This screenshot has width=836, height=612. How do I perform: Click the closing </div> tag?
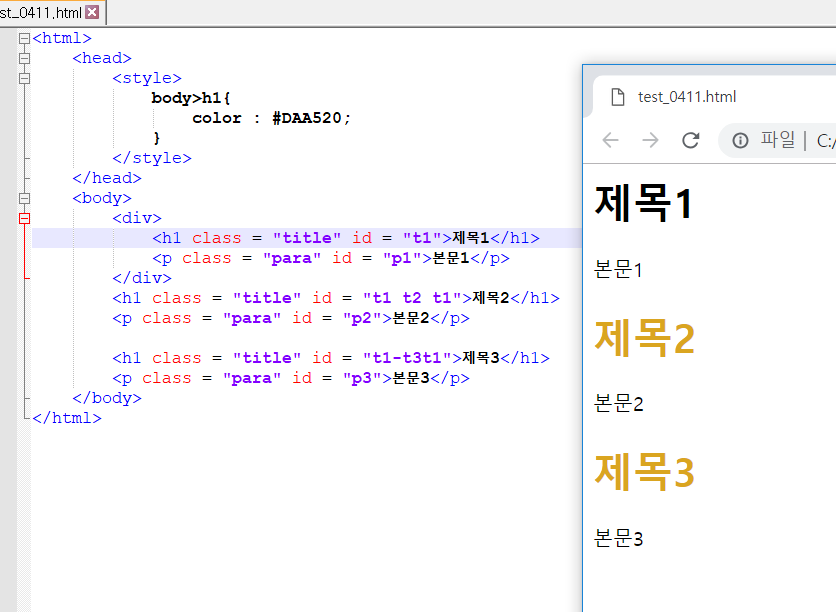coord(142,278)
